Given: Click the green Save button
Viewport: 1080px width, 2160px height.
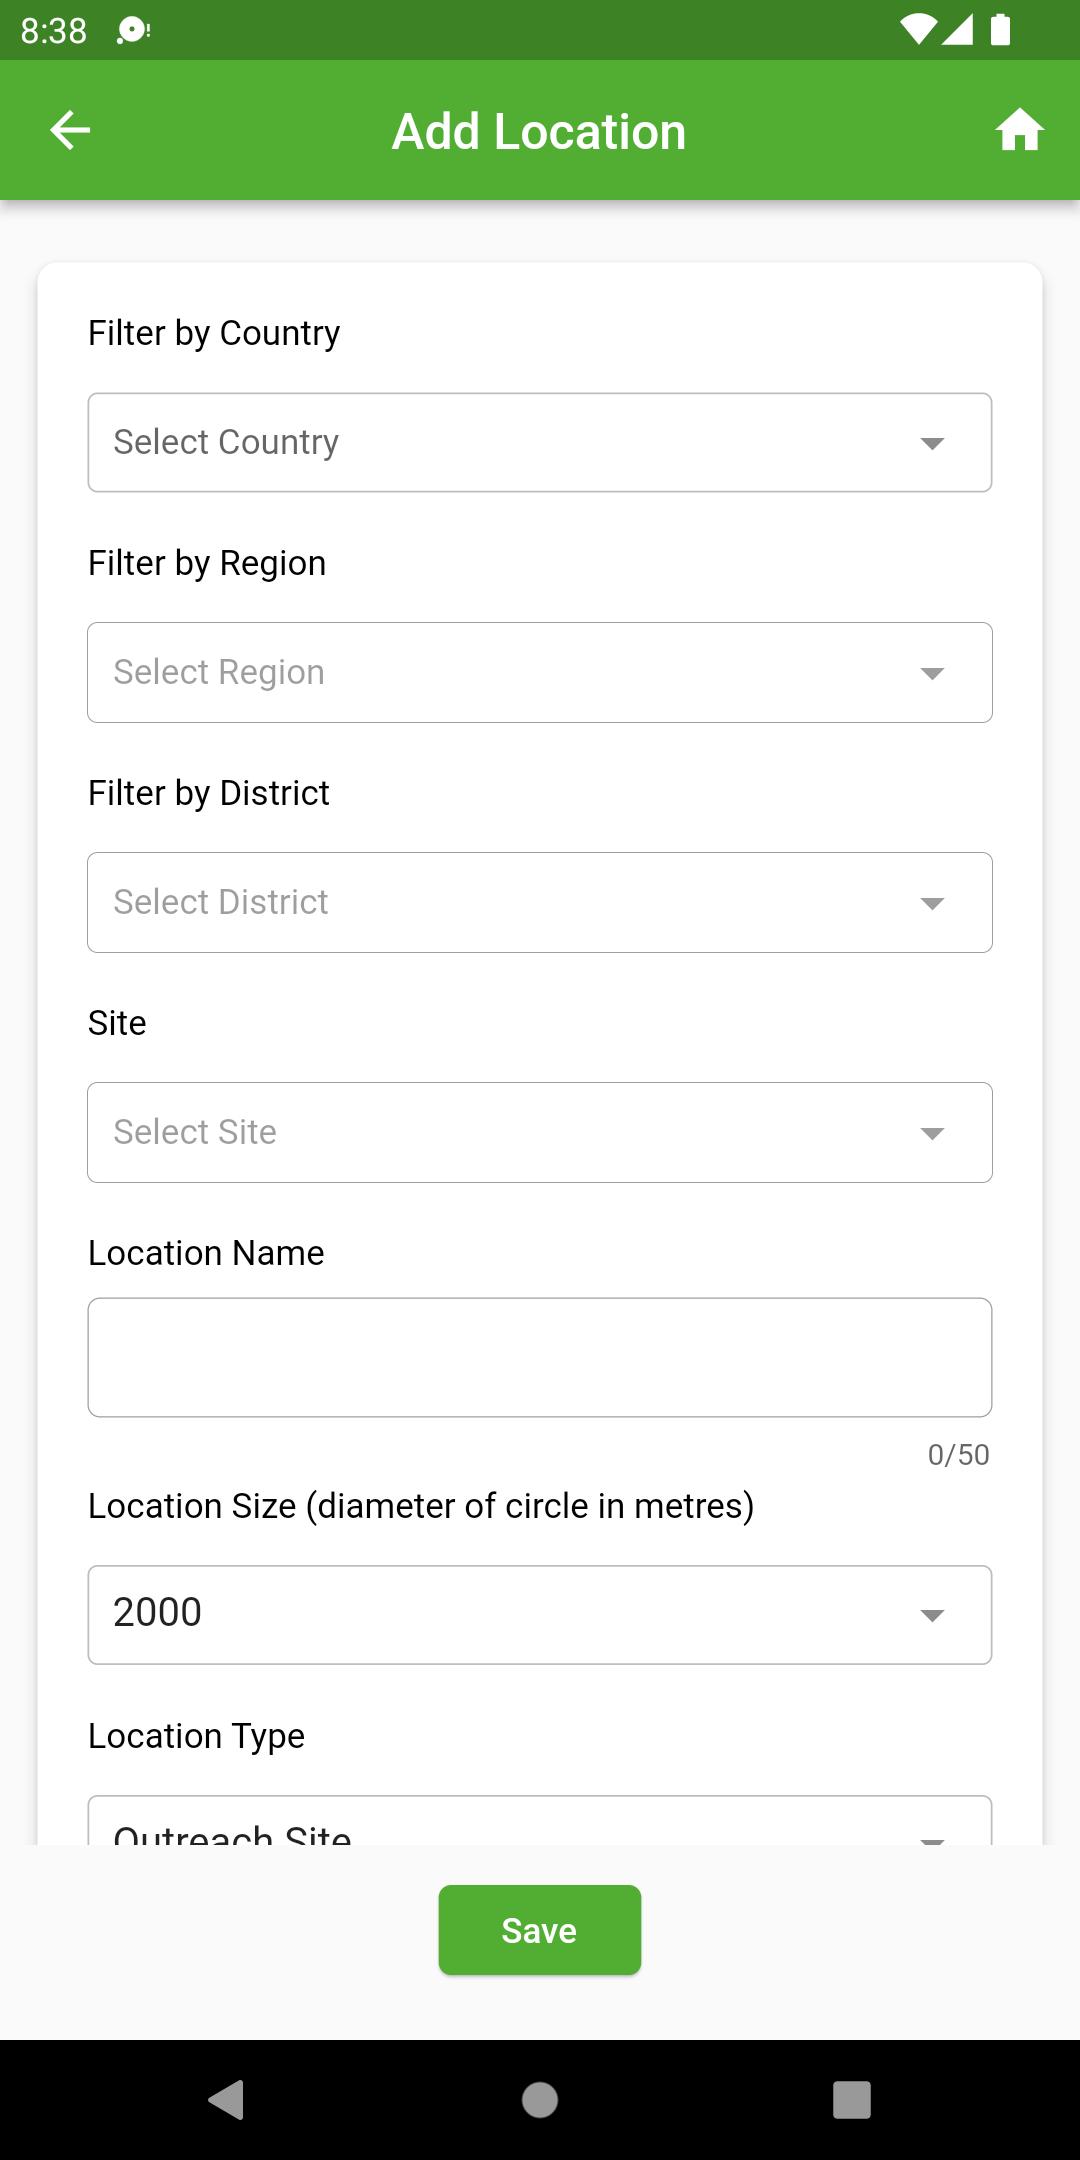Looking at the screenshot, I should 539,1930.
